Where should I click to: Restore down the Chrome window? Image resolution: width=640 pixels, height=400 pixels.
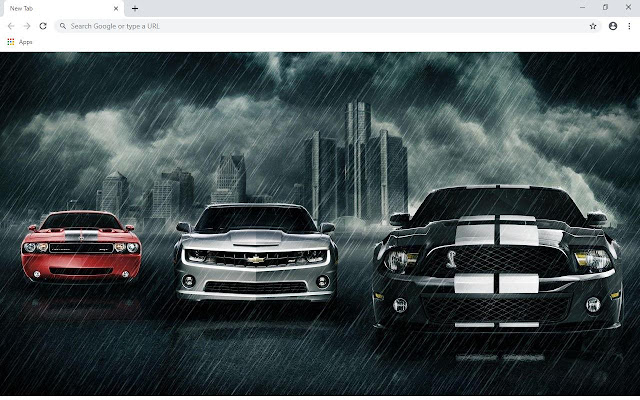coord(605,7)
